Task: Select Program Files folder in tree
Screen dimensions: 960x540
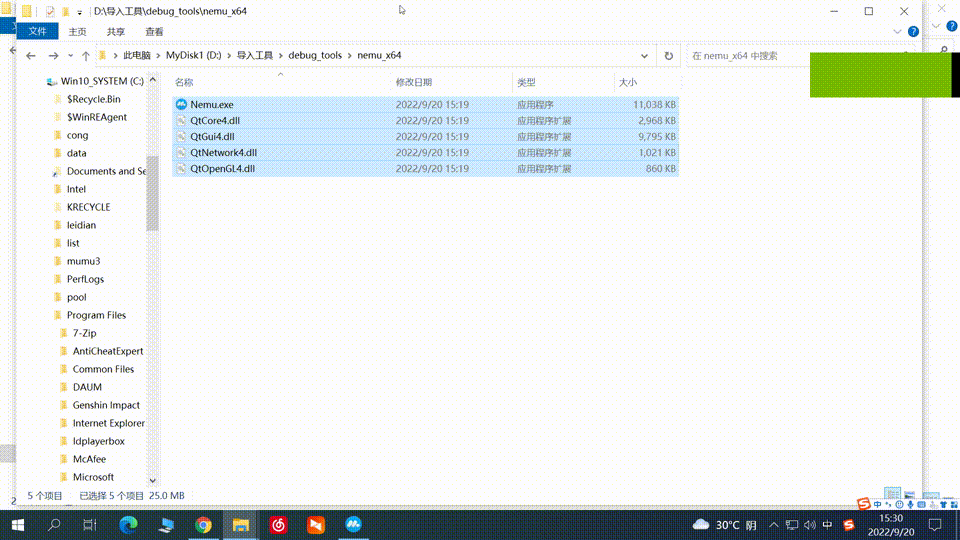Action: [96, 315]
